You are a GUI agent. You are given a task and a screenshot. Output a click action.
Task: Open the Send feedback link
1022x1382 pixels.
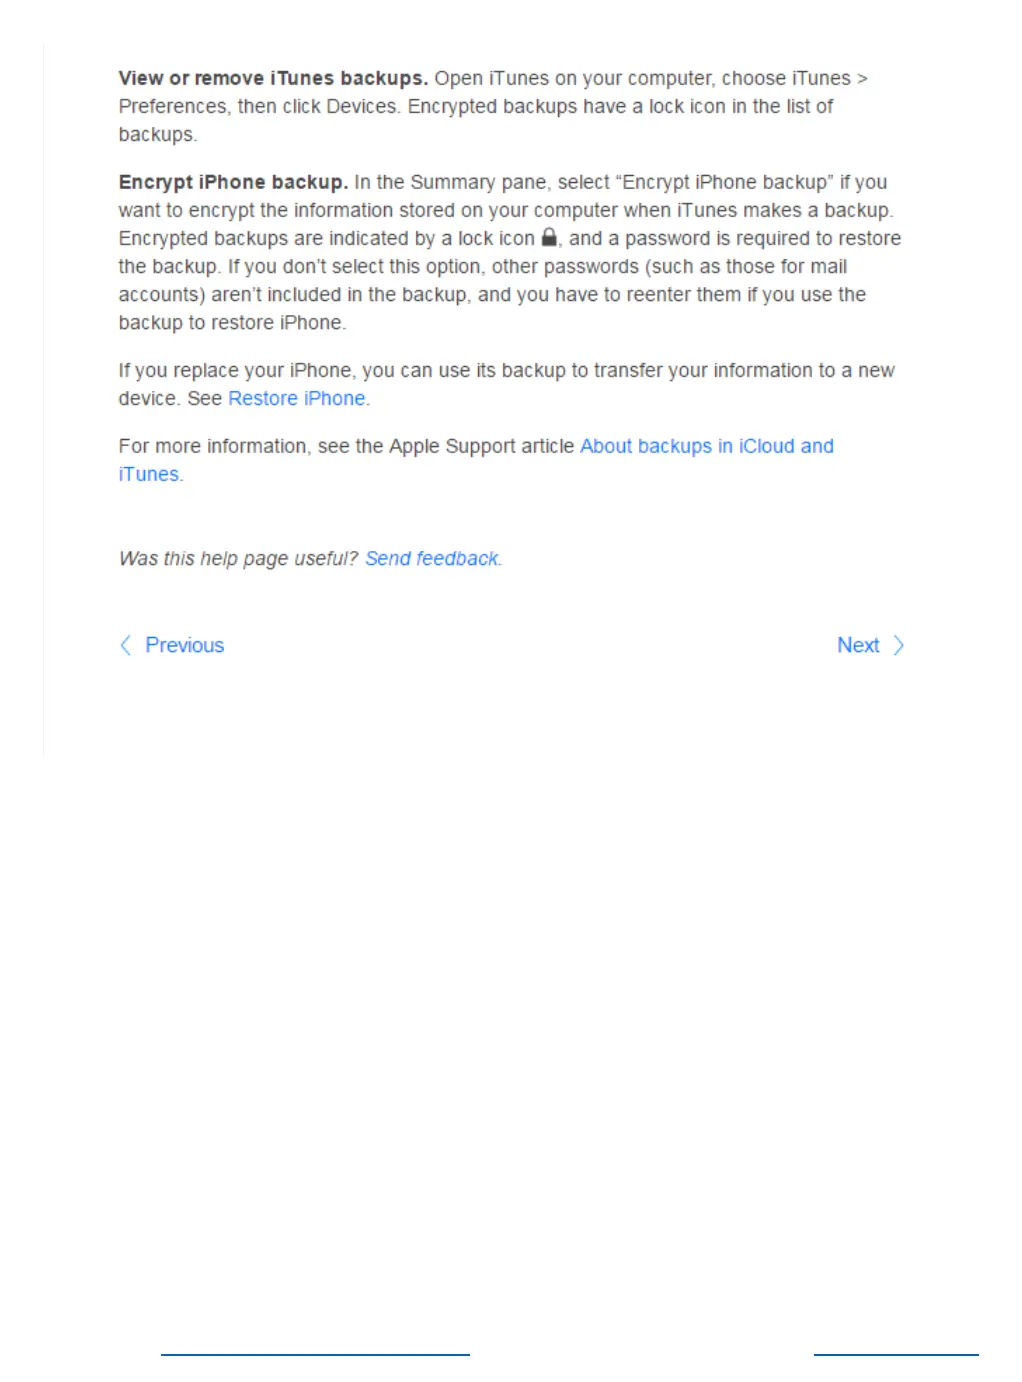432,558
